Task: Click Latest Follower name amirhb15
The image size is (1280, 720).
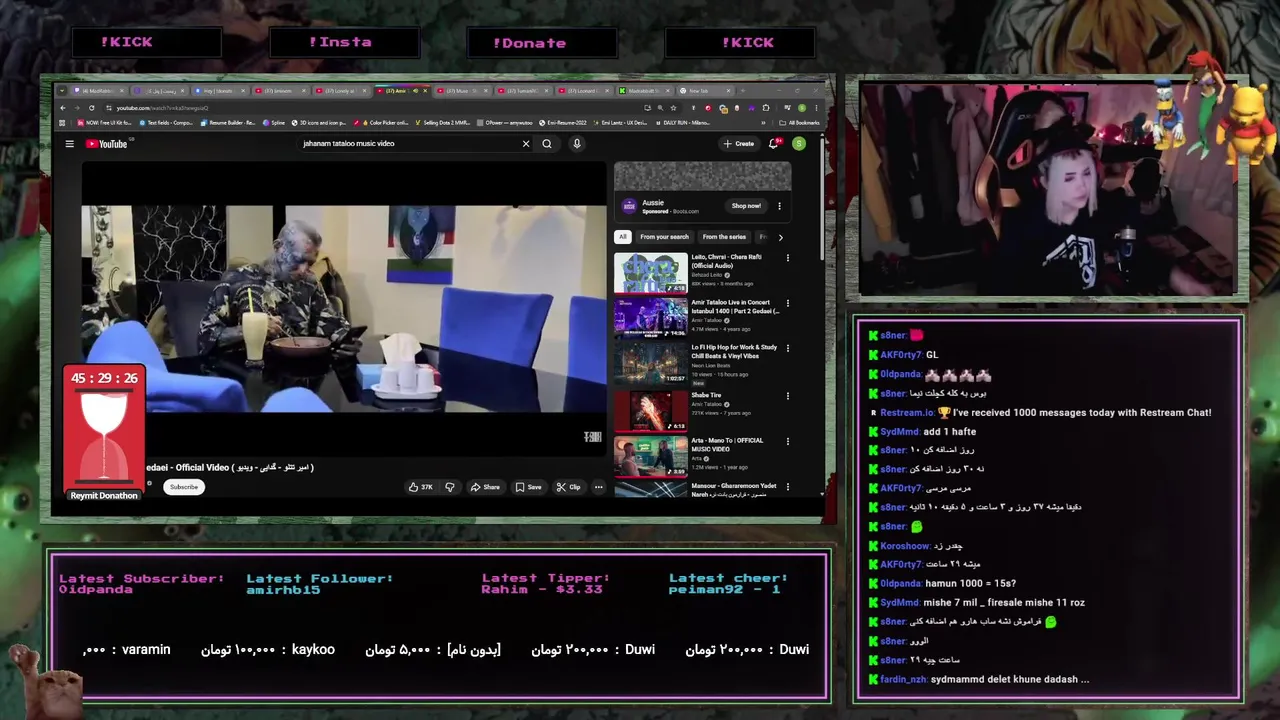Action: tap(283, 590)
